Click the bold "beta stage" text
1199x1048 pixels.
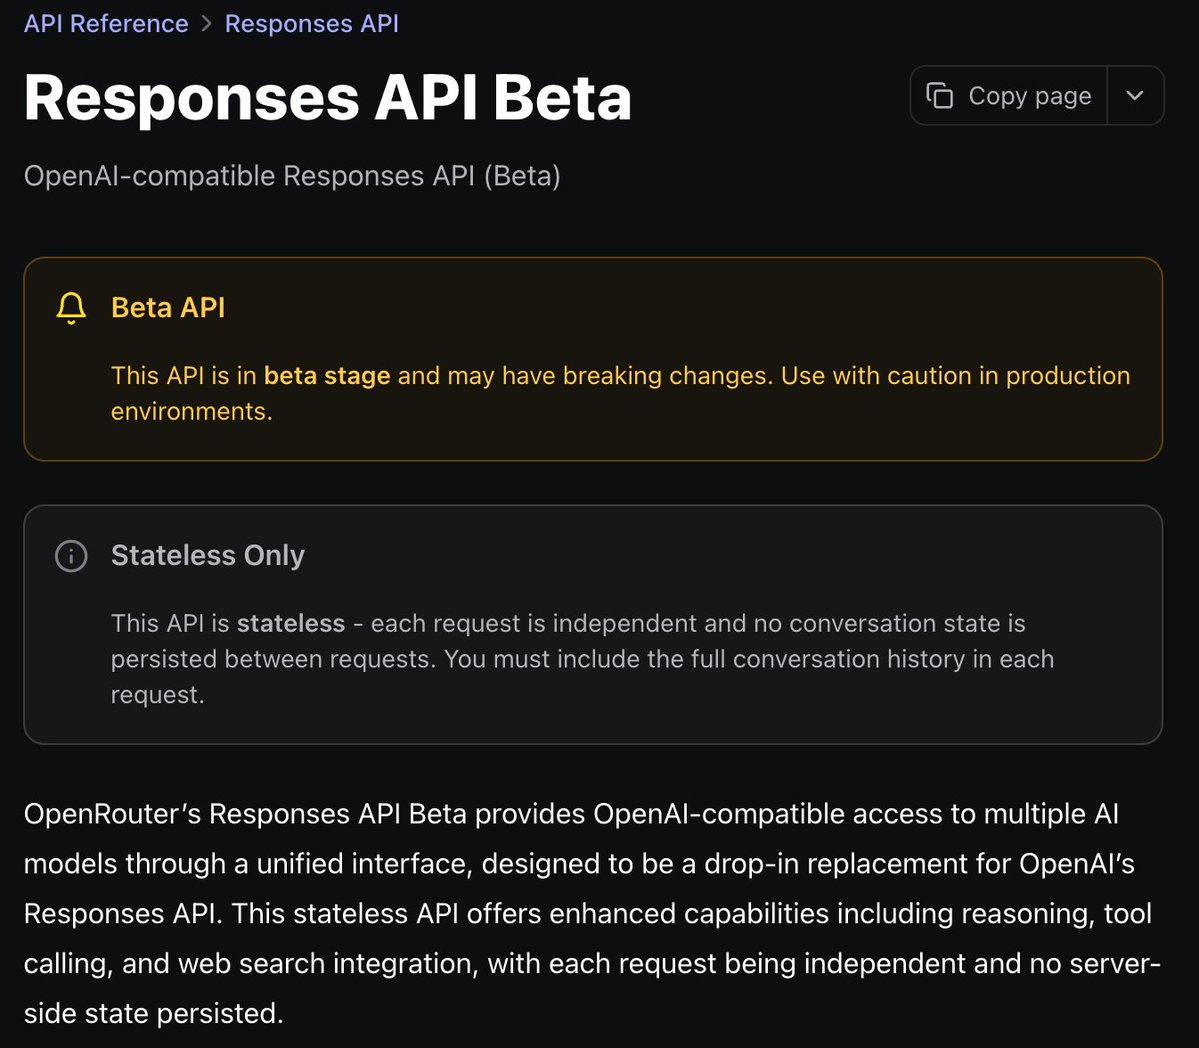(327, 376)
